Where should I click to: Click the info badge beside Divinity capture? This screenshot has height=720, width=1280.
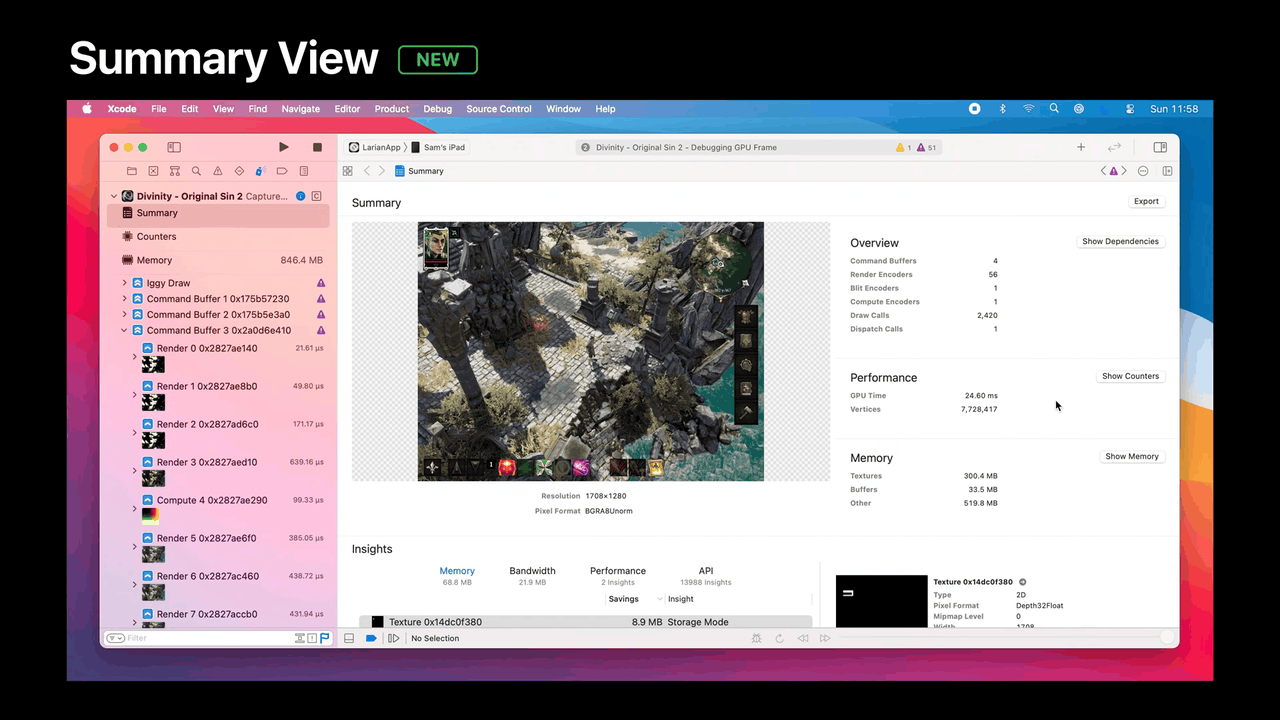pyautogui.click(x=301, y=196)
